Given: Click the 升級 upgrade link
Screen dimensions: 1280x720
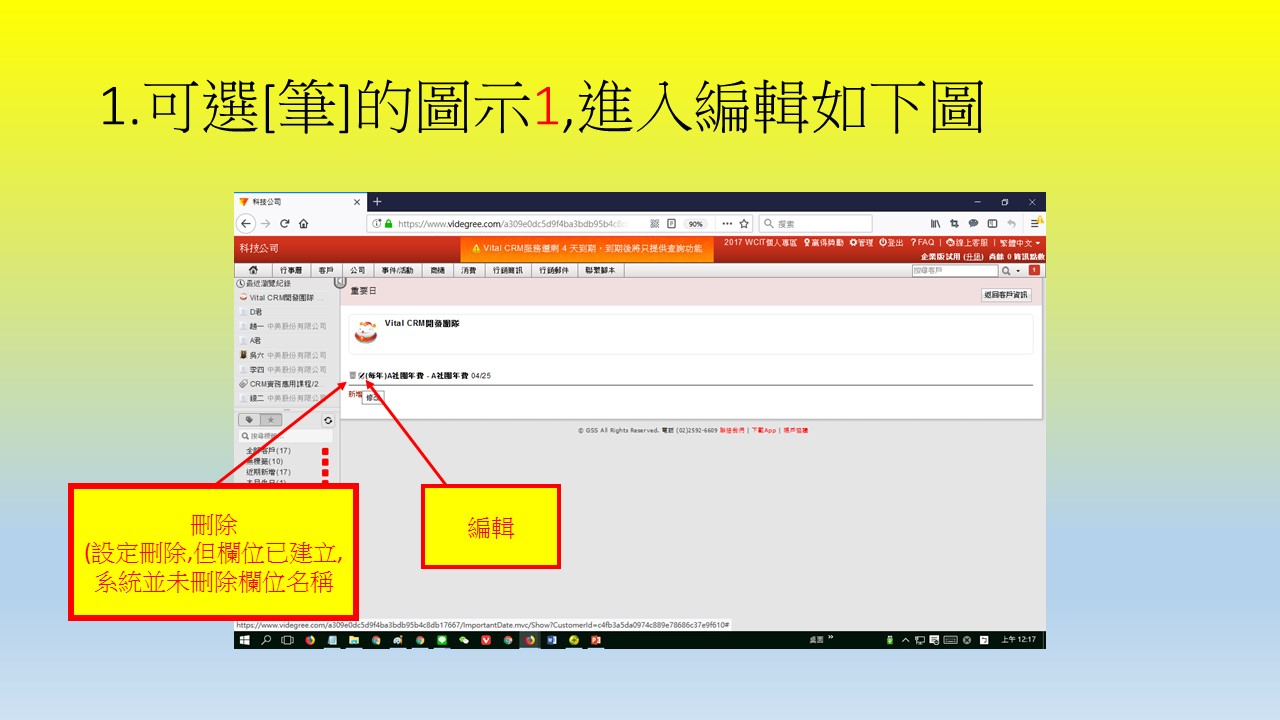Looking at the screenshot, I should tap(974, 257).
